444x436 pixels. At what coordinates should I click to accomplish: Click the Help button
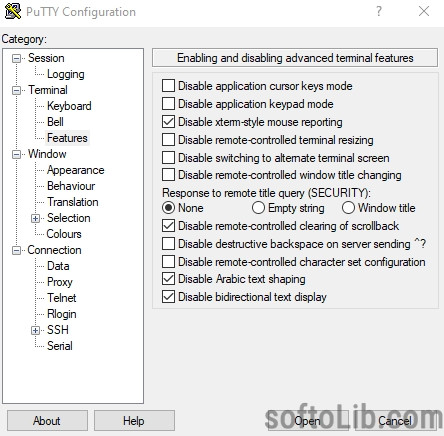point(134,421)
